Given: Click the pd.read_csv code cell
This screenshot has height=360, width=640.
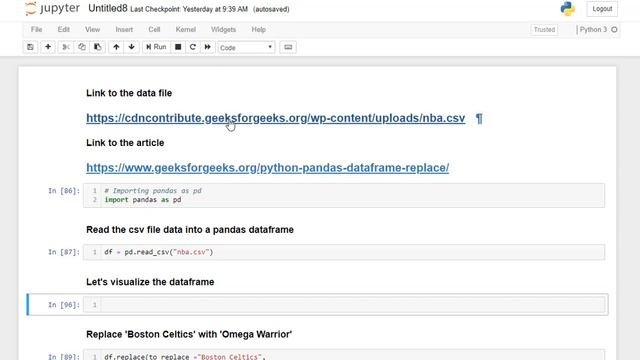Looking at the screenshot, I should 344,252.
